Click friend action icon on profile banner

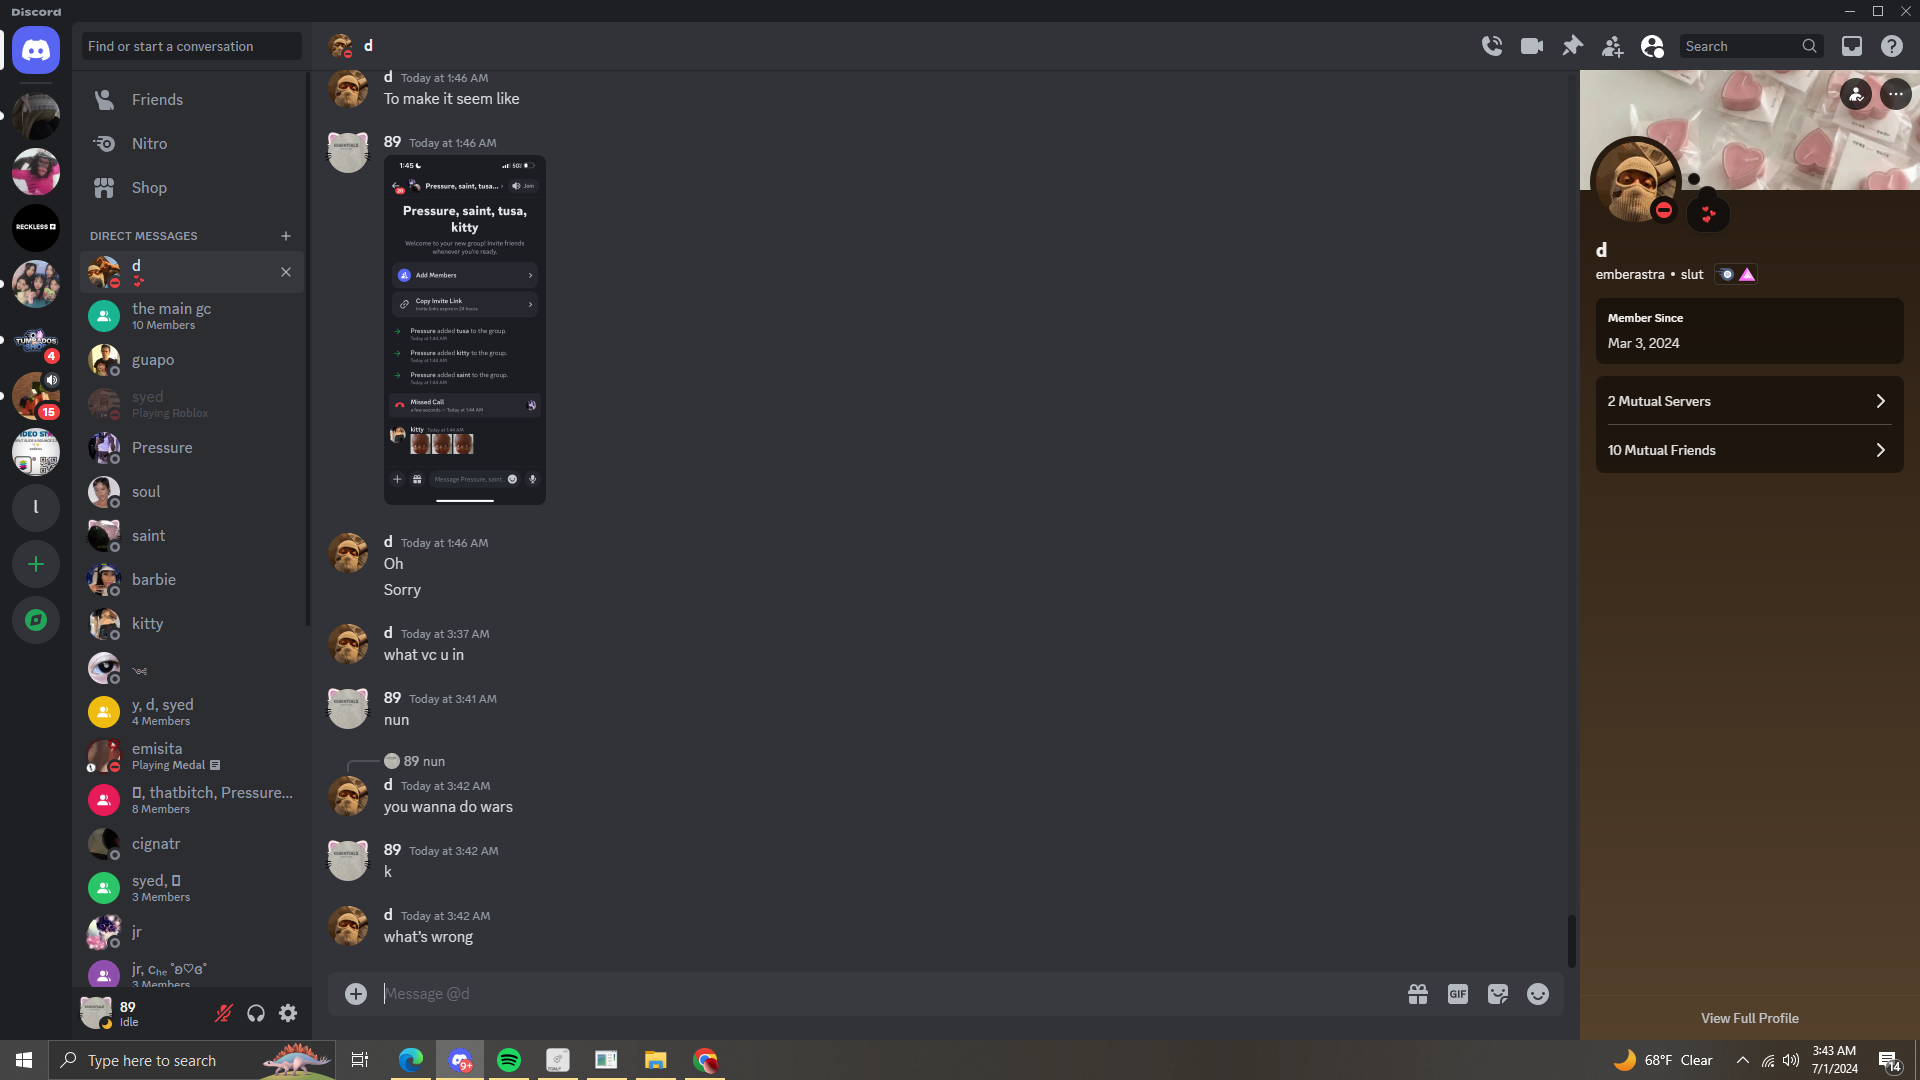[x=1856, y=94]
